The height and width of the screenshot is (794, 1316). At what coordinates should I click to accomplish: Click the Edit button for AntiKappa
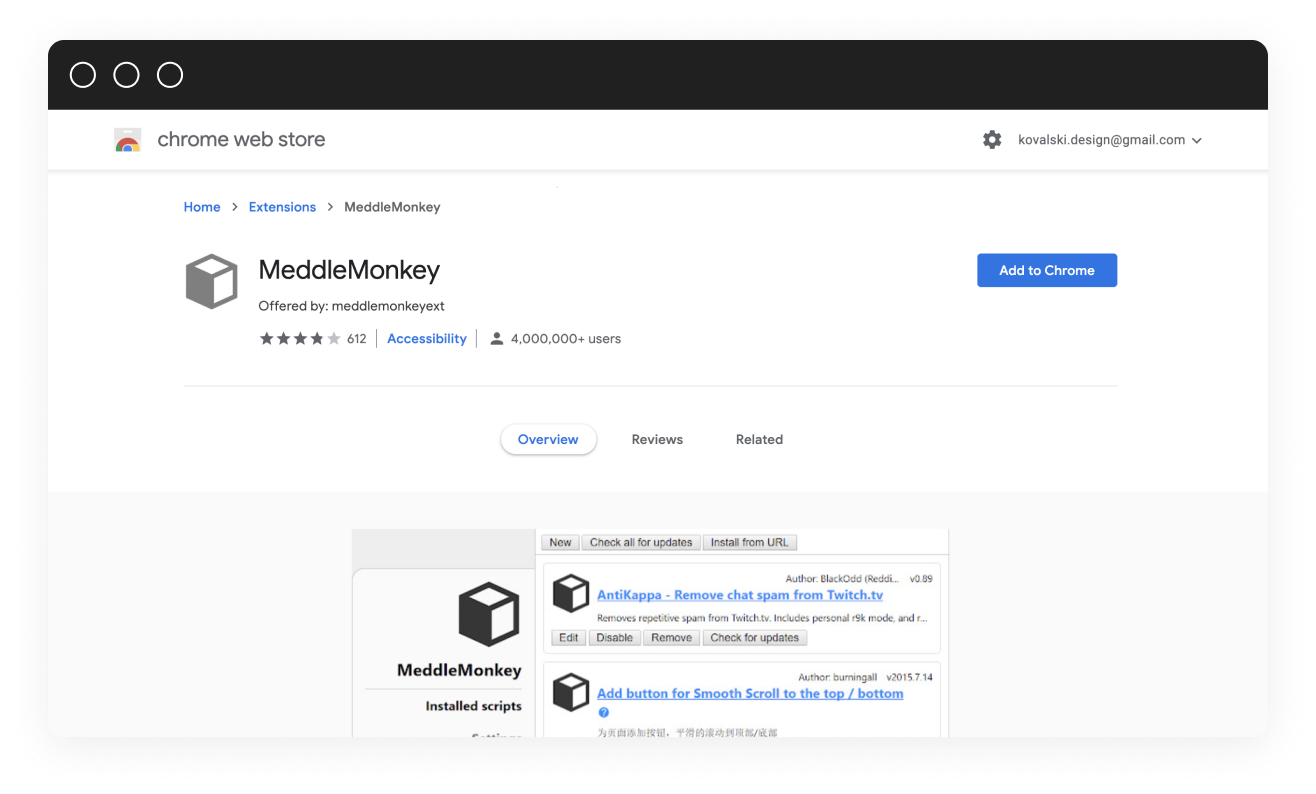pos(569,638)
